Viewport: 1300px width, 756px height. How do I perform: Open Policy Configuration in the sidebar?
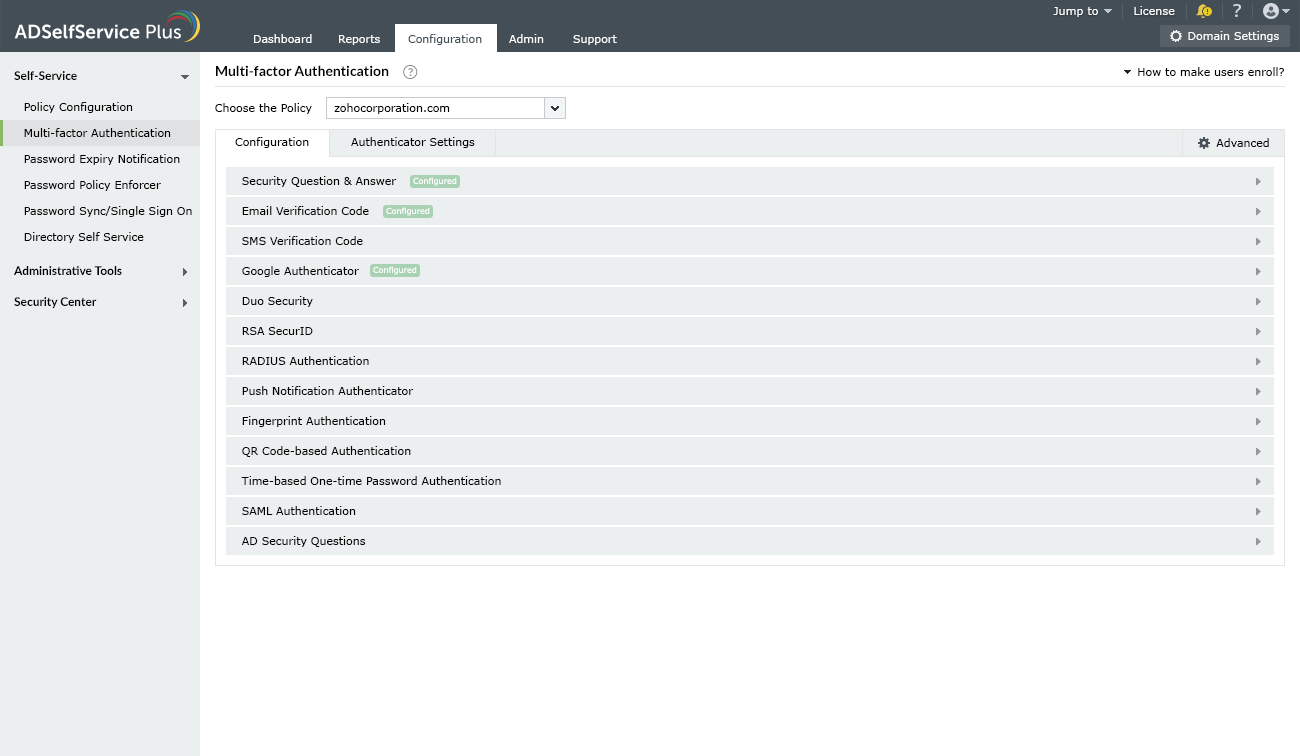(x=78, y=107)
